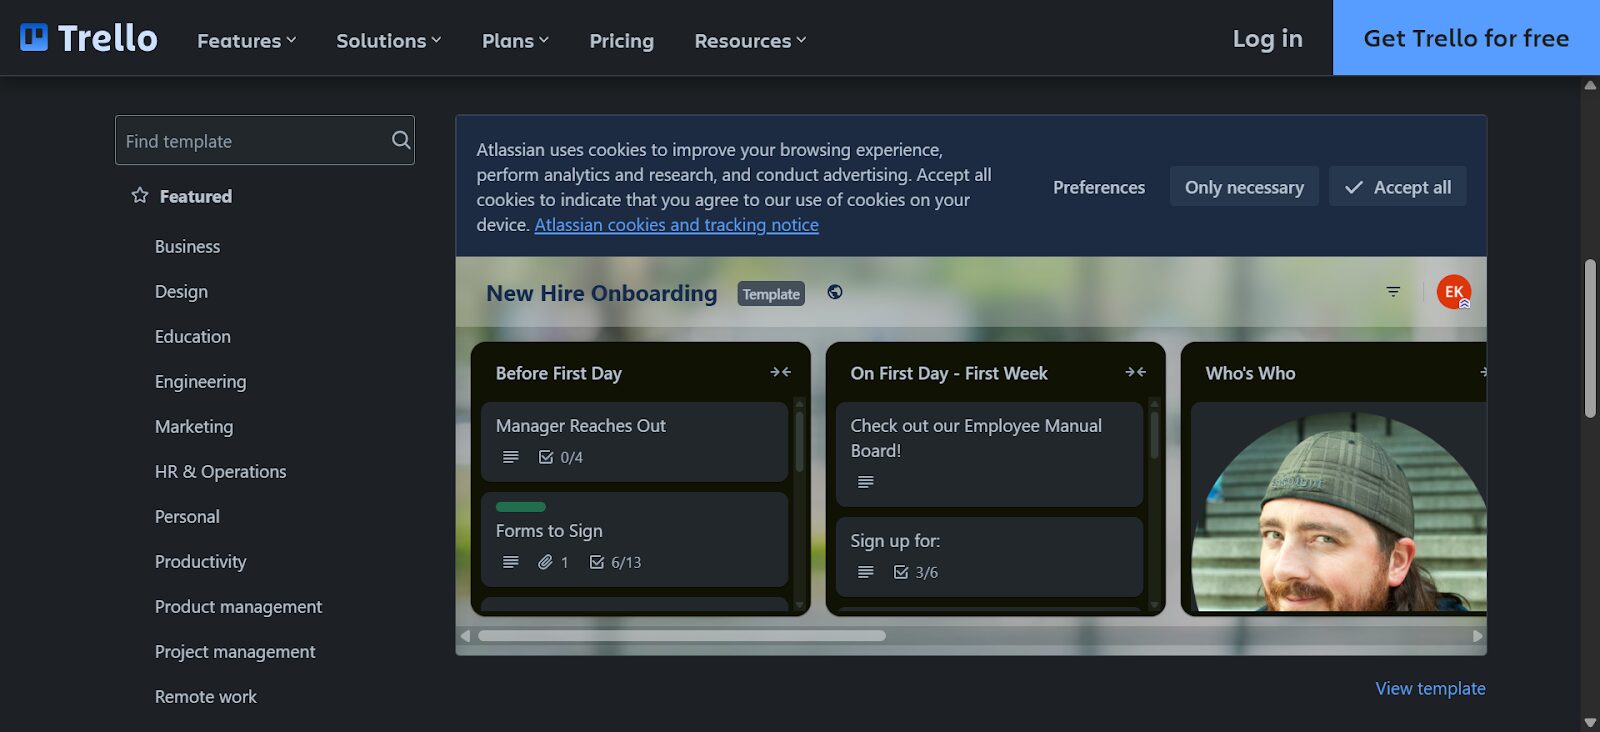Image resolution: width=1600 pixels, height=732 pixels.
Task: Collapse On First Day - First Week list
Action: pos(1136,372)
